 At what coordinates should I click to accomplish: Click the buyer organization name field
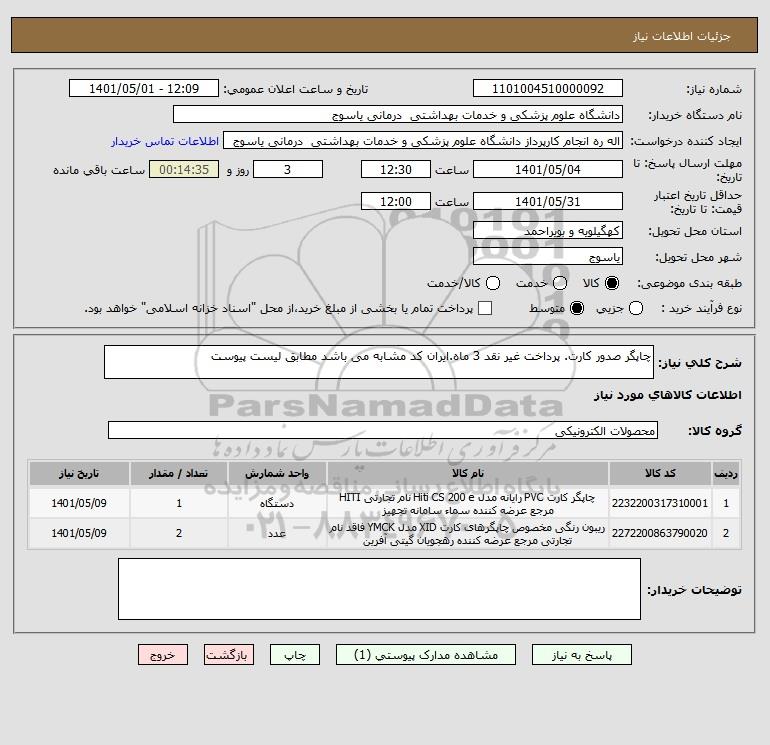pyautogui.click(x=398, y=115)
